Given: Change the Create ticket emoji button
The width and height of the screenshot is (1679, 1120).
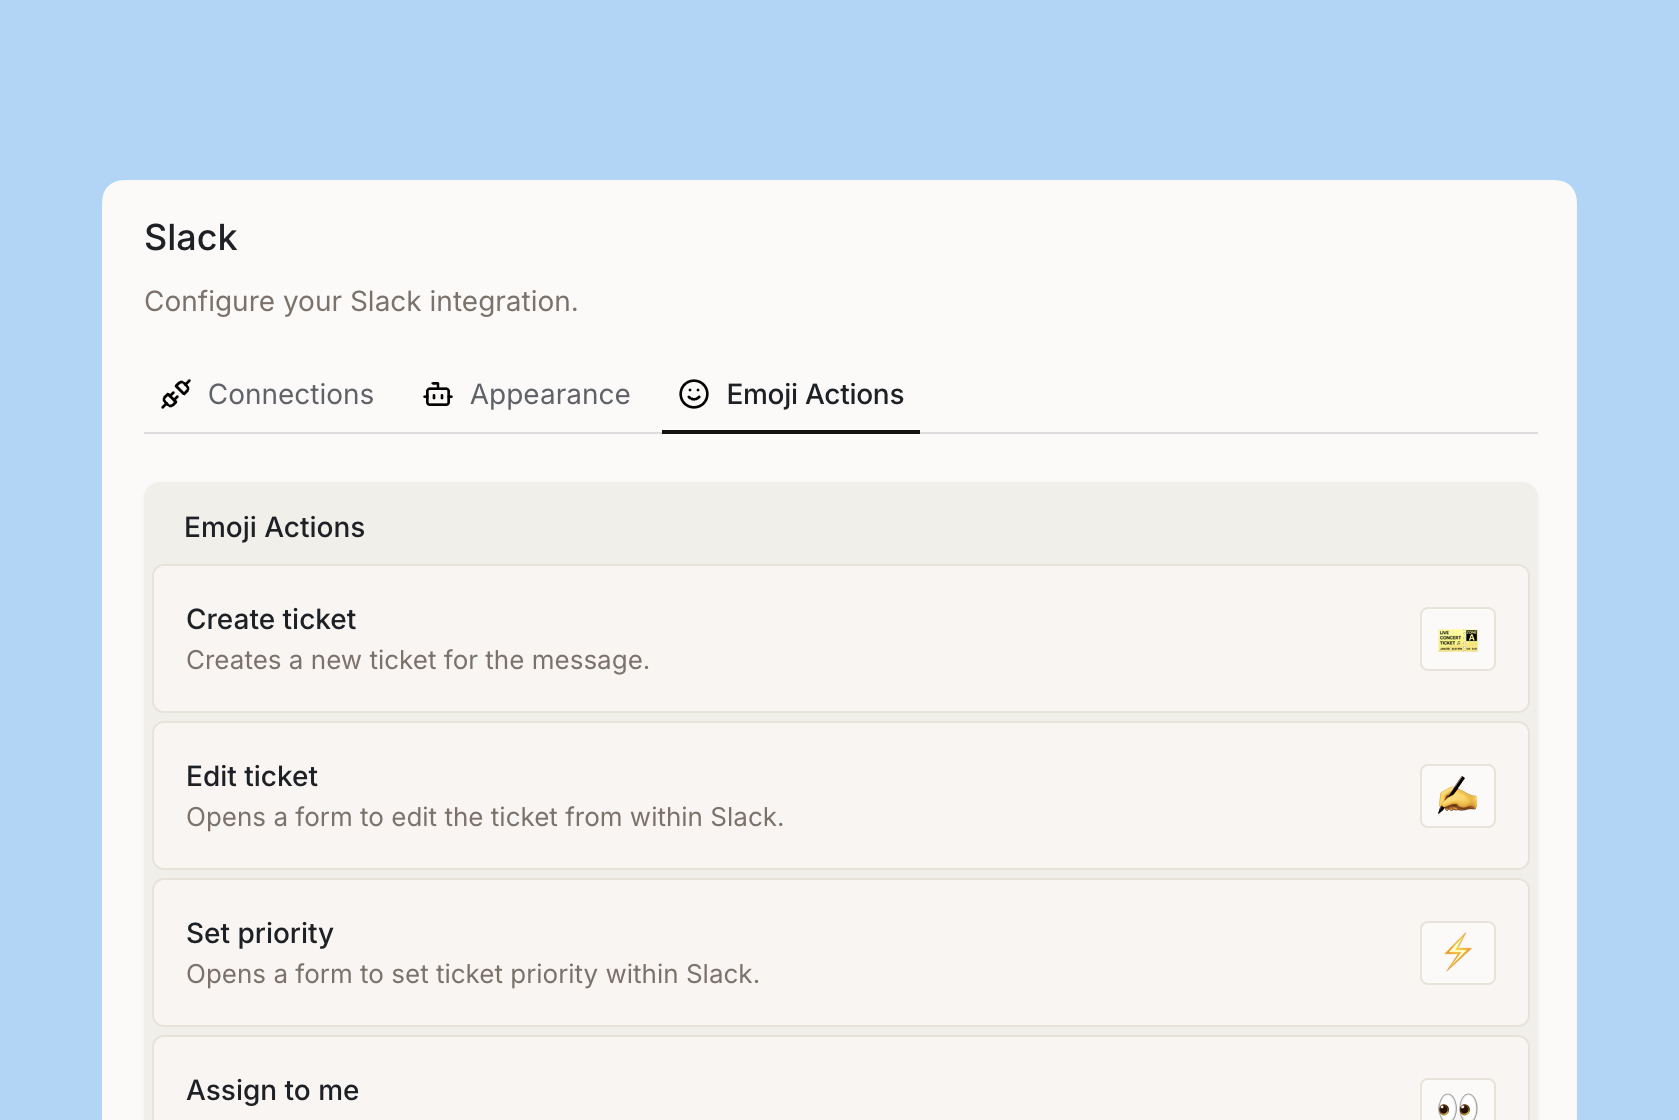Looking at the screenshot, I should (x=1457, y=639).
